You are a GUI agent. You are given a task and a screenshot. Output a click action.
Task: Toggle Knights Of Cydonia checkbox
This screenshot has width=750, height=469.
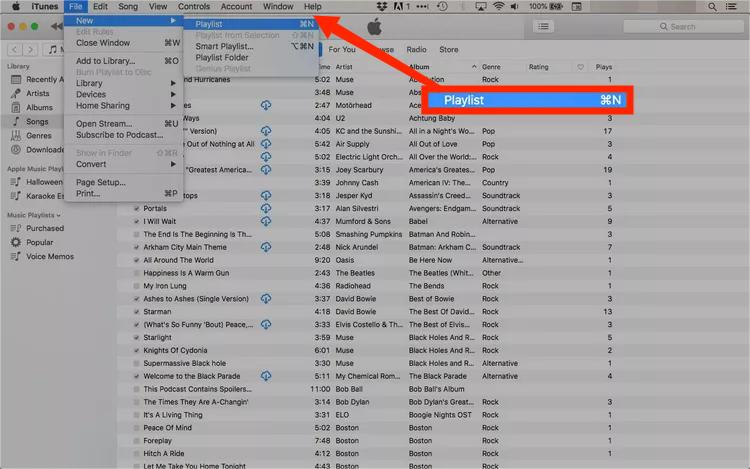click(136, 350)
